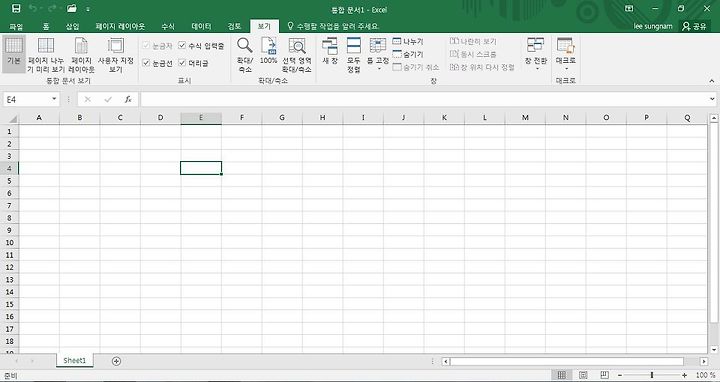Select row 10 header
The image size is (720, 382).
[9, 242]
